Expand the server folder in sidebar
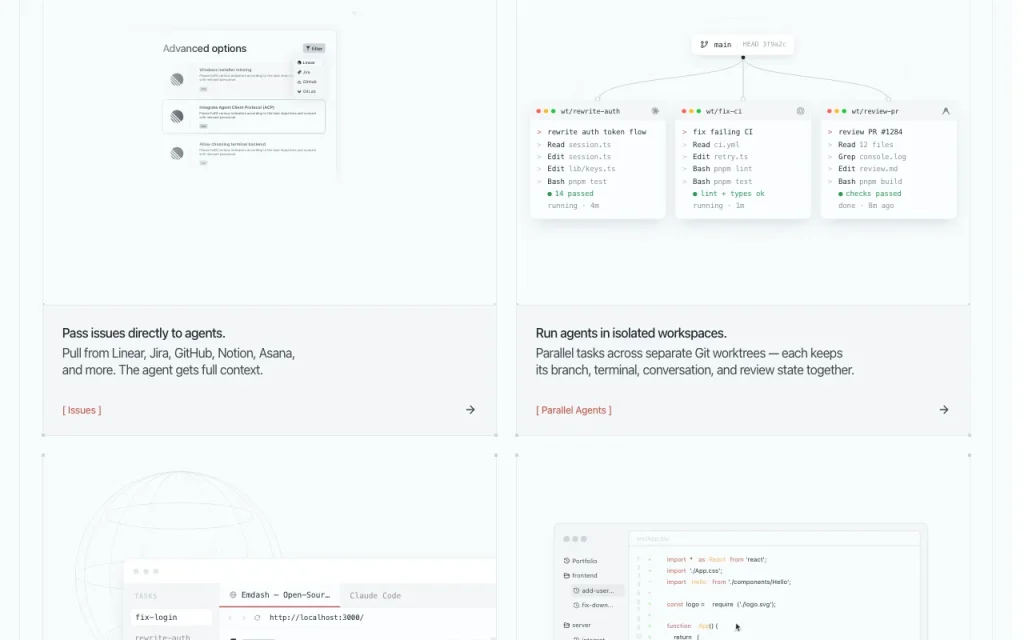The height and width of the screenshot is (640, 1024). point(577,625)
